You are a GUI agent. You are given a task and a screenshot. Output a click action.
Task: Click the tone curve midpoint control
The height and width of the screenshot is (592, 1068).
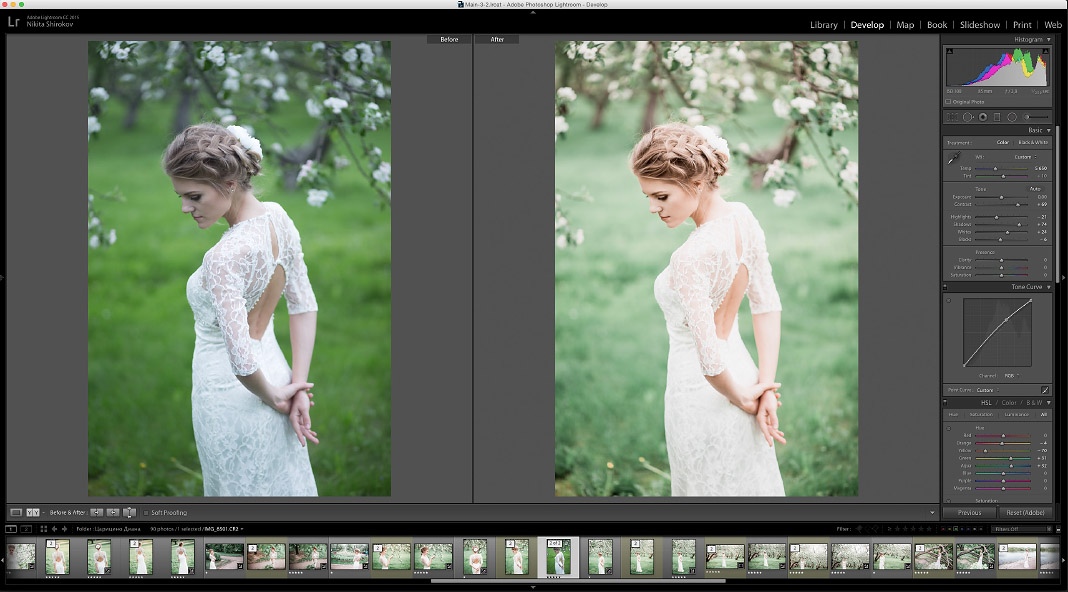[x=1006, y=320]
